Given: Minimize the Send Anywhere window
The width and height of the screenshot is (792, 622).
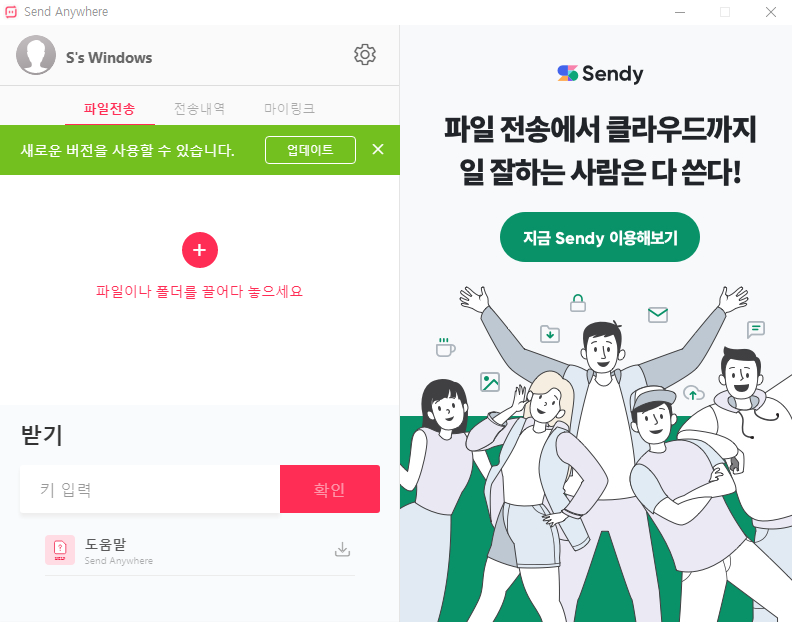Looking at the screenshot, I should [680, 12].
